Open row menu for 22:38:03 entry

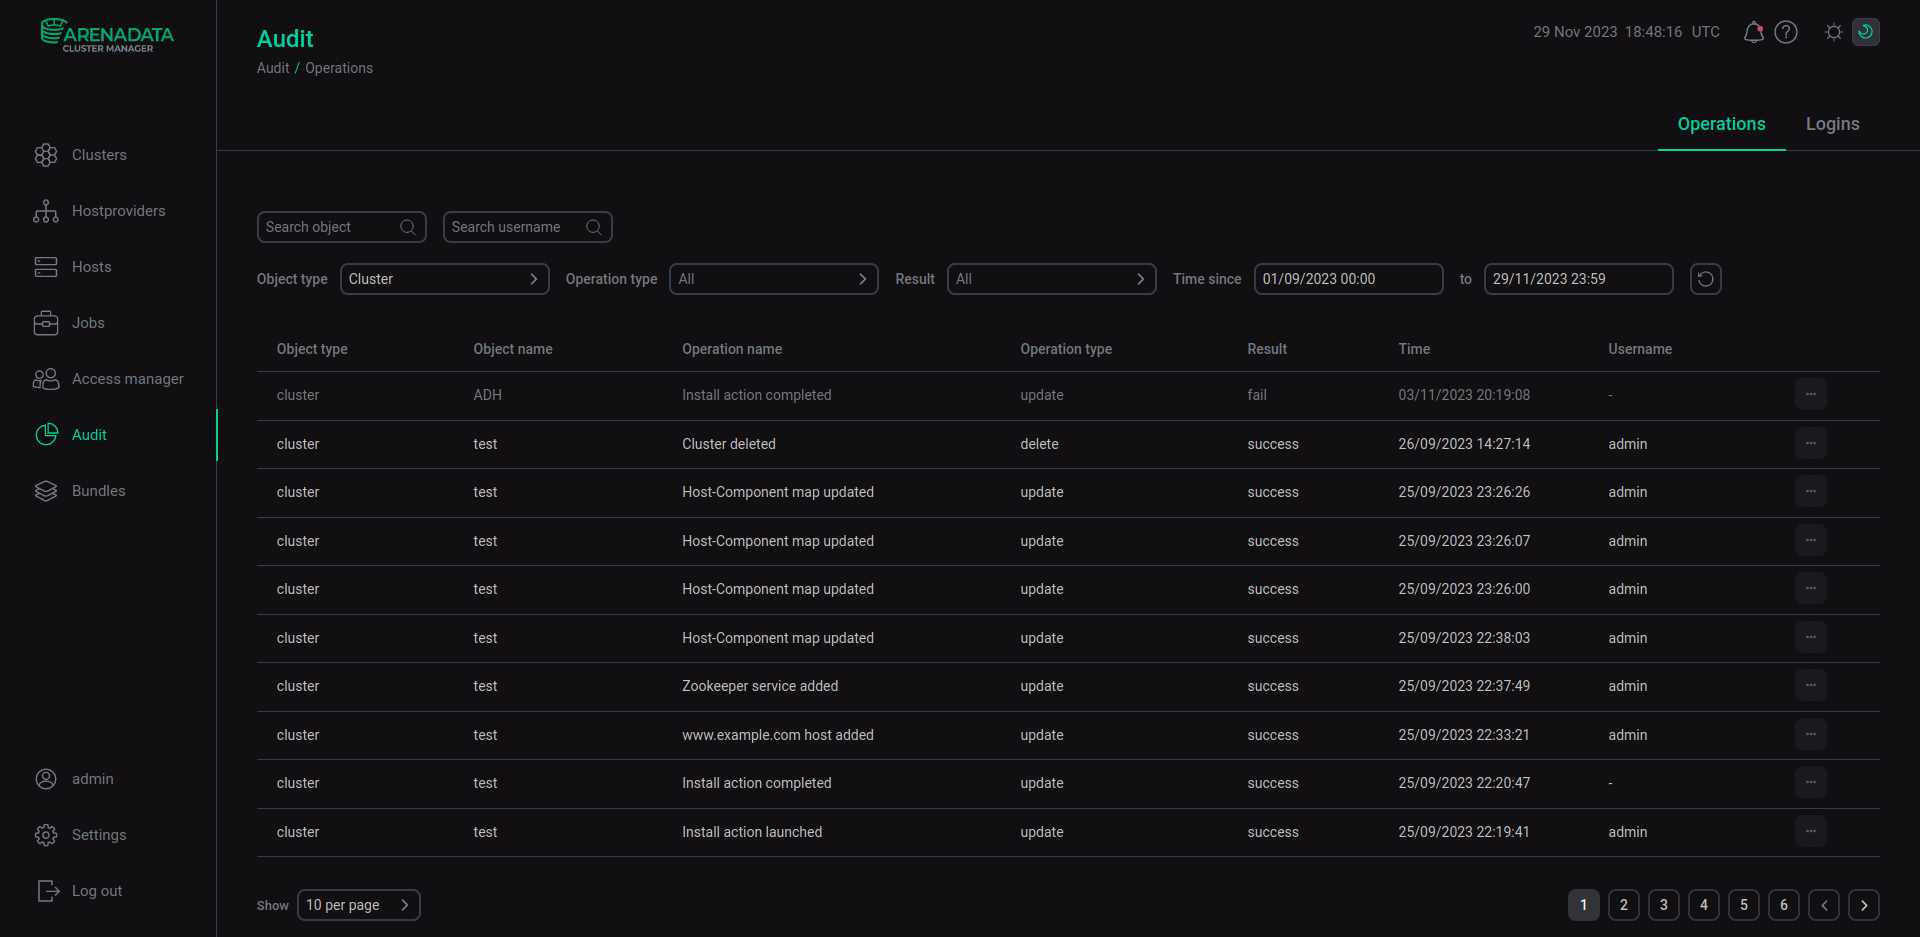tap(1811, 637)
